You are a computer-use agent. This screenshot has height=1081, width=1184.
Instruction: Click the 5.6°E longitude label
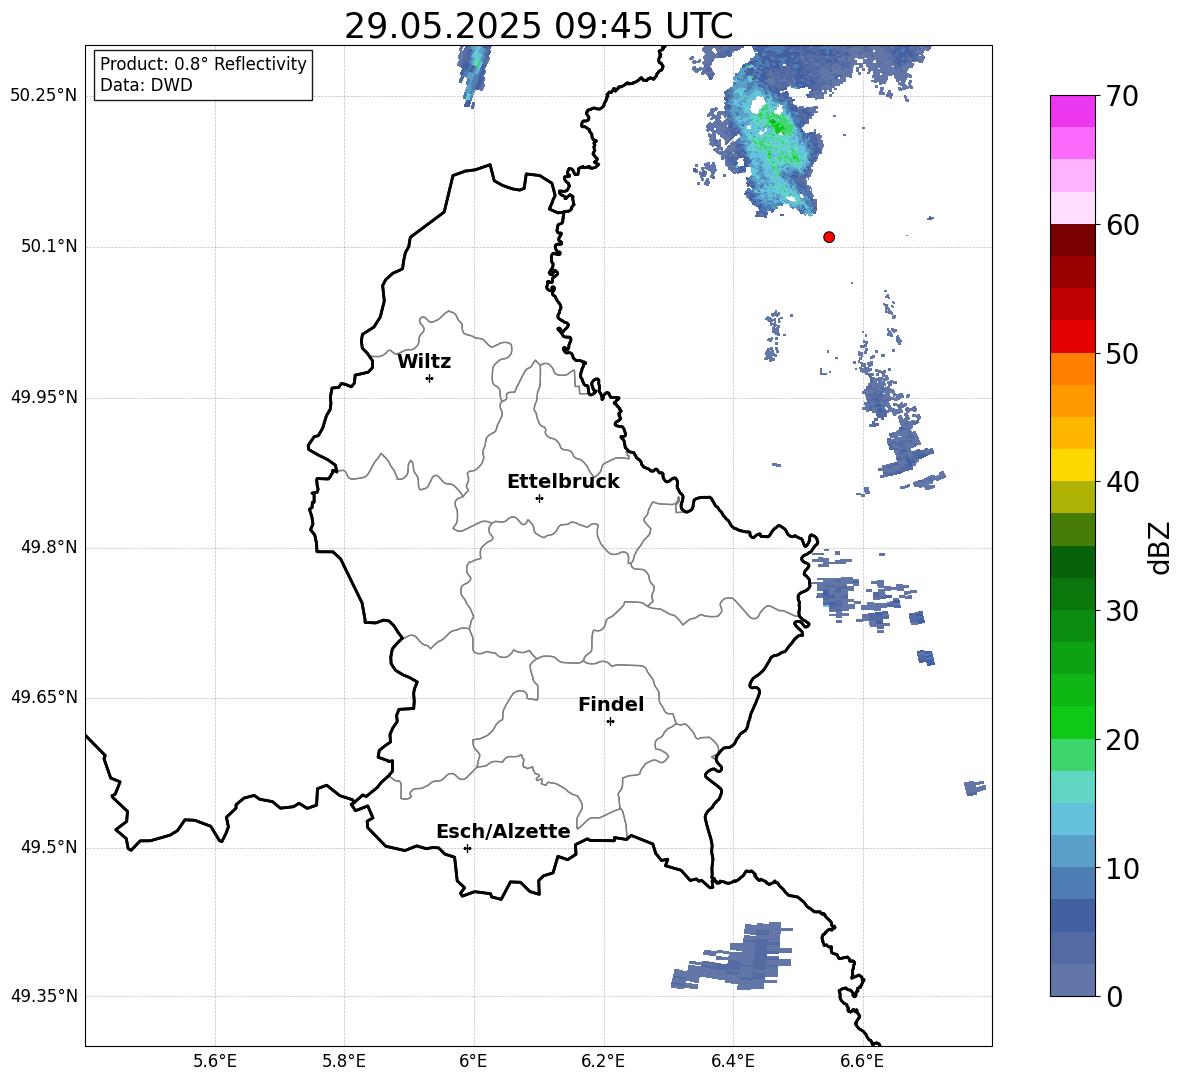pyautogui.click(x=215, y=1062)
